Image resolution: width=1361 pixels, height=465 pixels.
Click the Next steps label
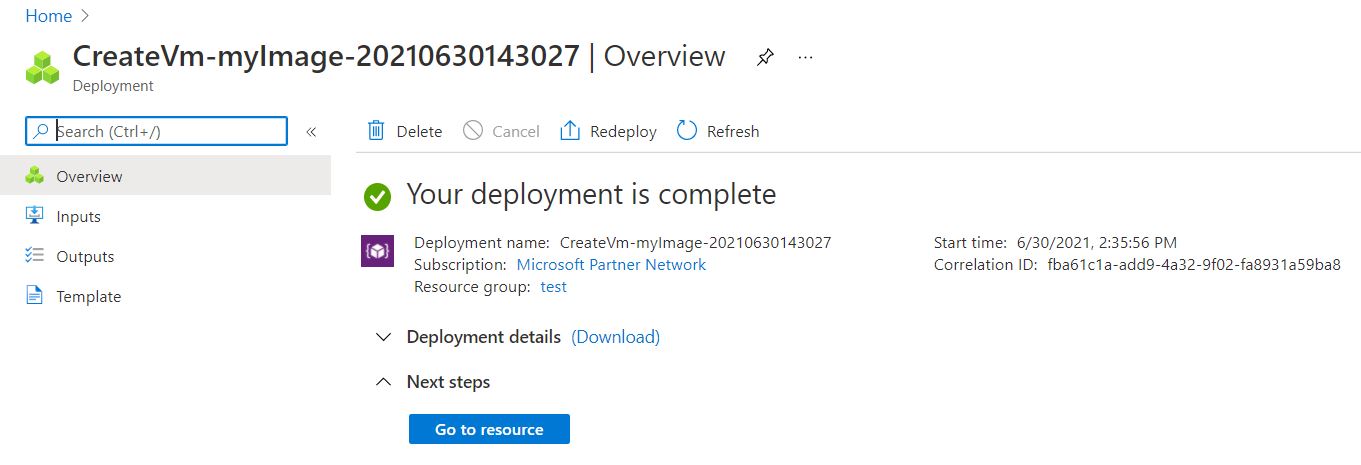[448, 382]
